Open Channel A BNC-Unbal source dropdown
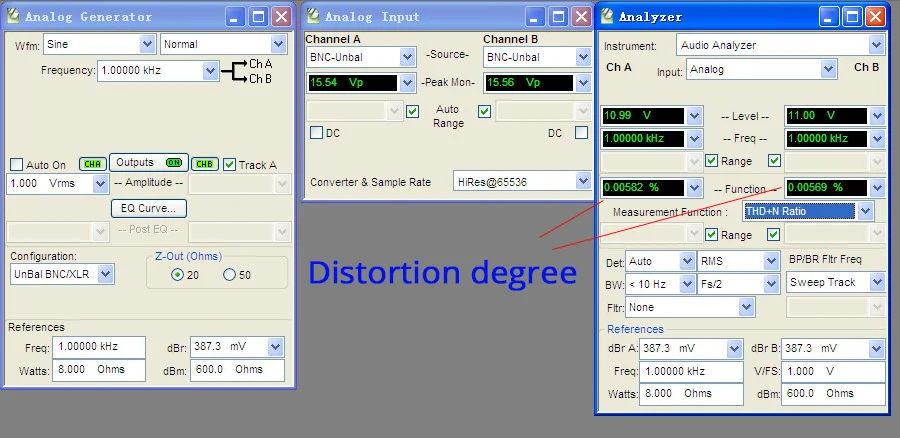Viewport: 900px width, 438px height. tap(408, 57)
